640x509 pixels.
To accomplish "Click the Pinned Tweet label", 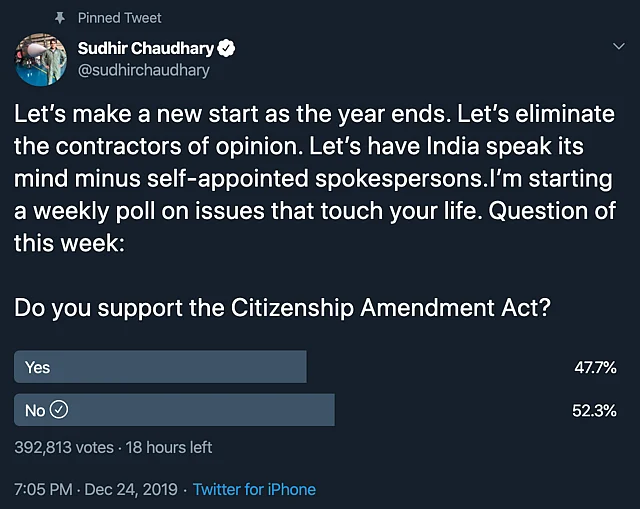I will click(119, 18).
